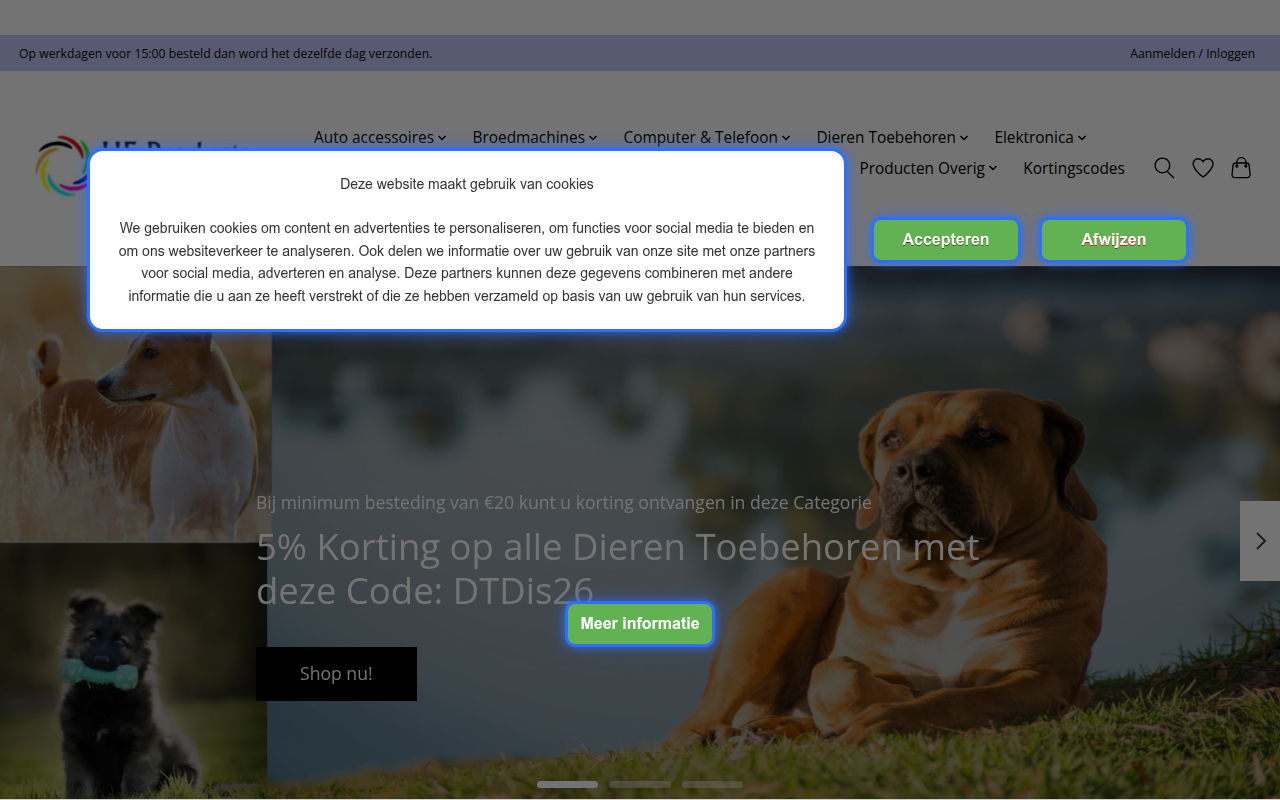This screenshot has height=800, width=1280.
Task: Expand the Auto accessoires menu
Action: (x=380, y=137)
